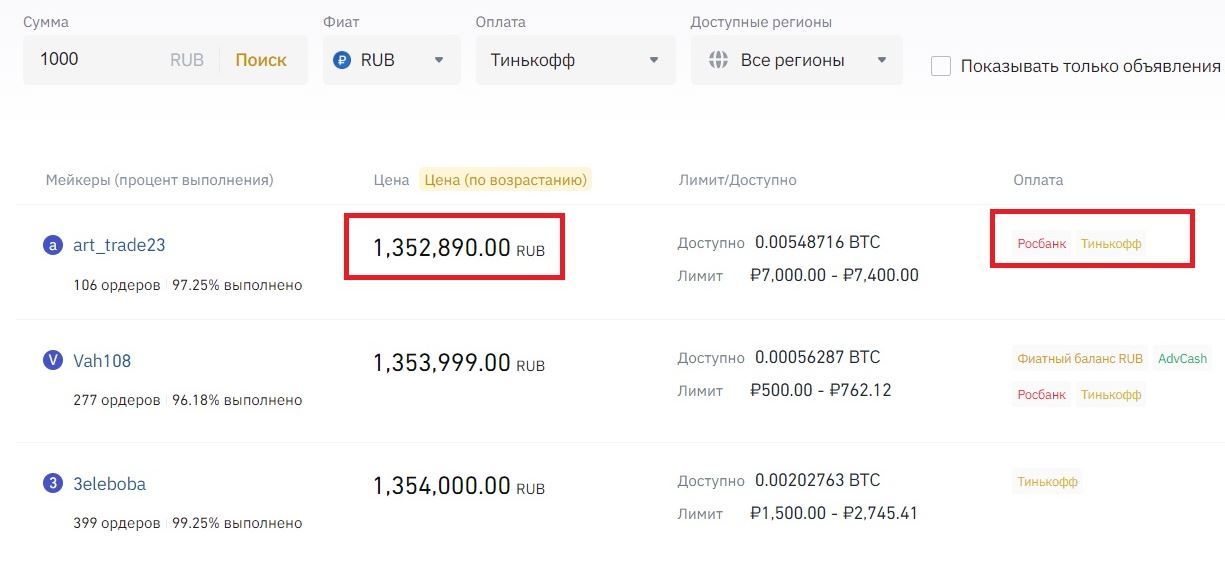Open art_trade23 maker profile
The width and height of the screenshot is (1225, 576).
(119, 245)
